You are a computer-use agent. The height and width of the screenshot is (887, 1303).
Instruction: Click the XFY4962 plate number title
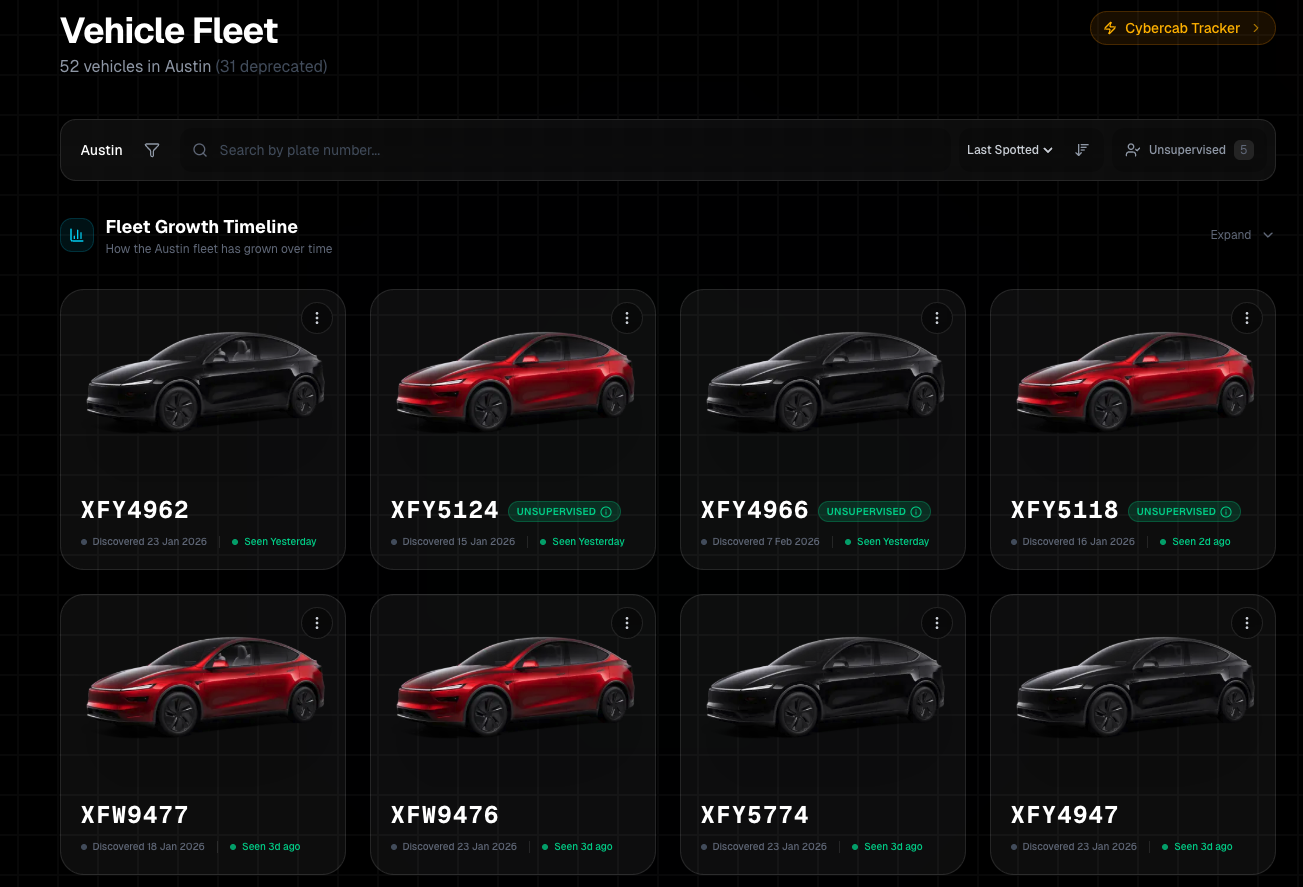coord(135,510)
